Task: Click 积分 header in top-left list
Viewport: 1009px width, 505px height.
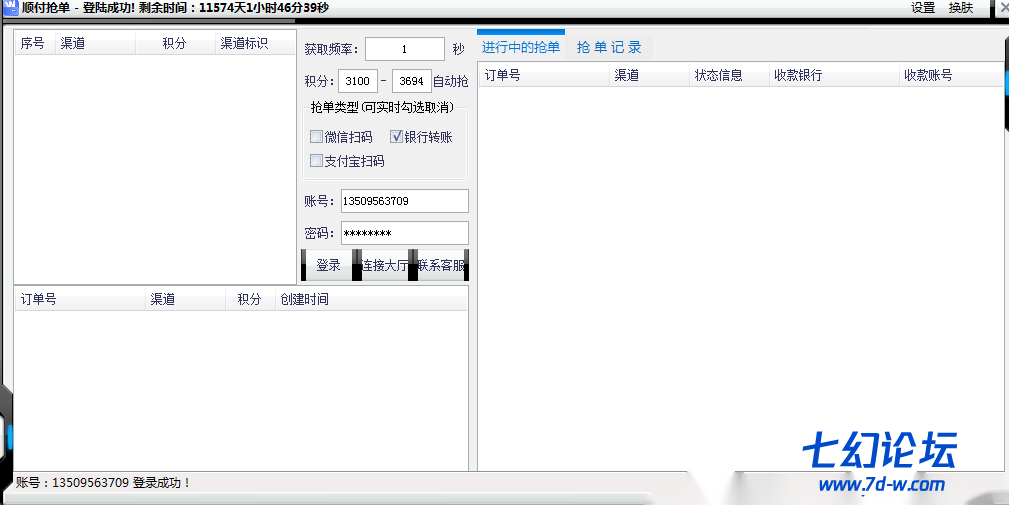Action: 175,43
